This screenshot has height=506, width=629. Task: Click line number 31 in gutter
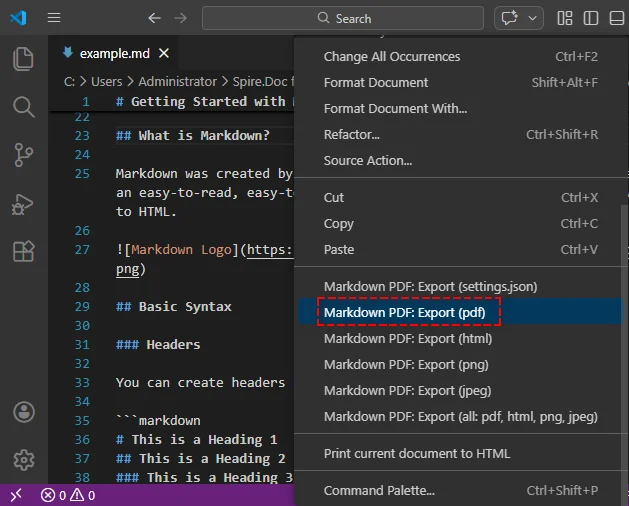(82, 345)
